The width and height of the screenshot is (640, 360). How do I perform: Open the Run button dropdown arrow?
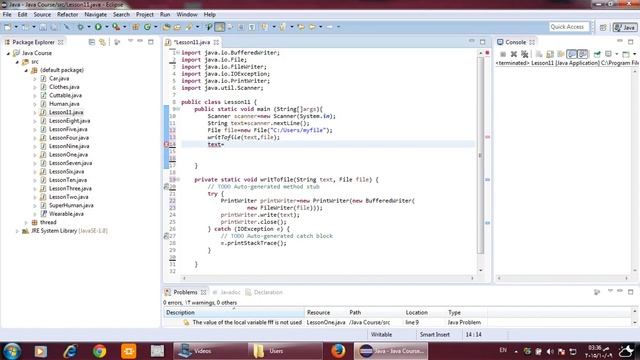(x=107, y=27)
